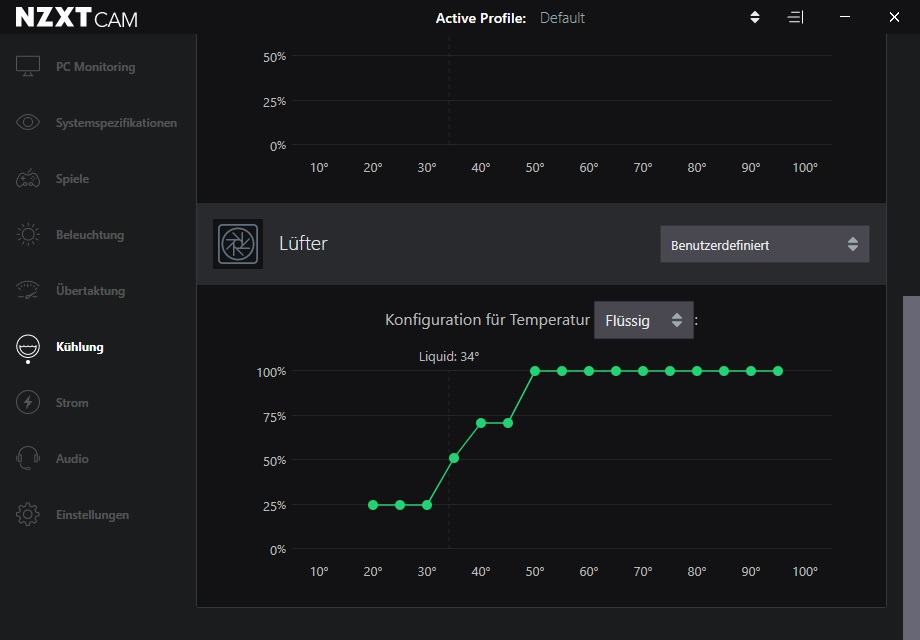Screen dimensions: 920x640
Task: Open PC Monitoring section
Action: [x=96, y=67]
